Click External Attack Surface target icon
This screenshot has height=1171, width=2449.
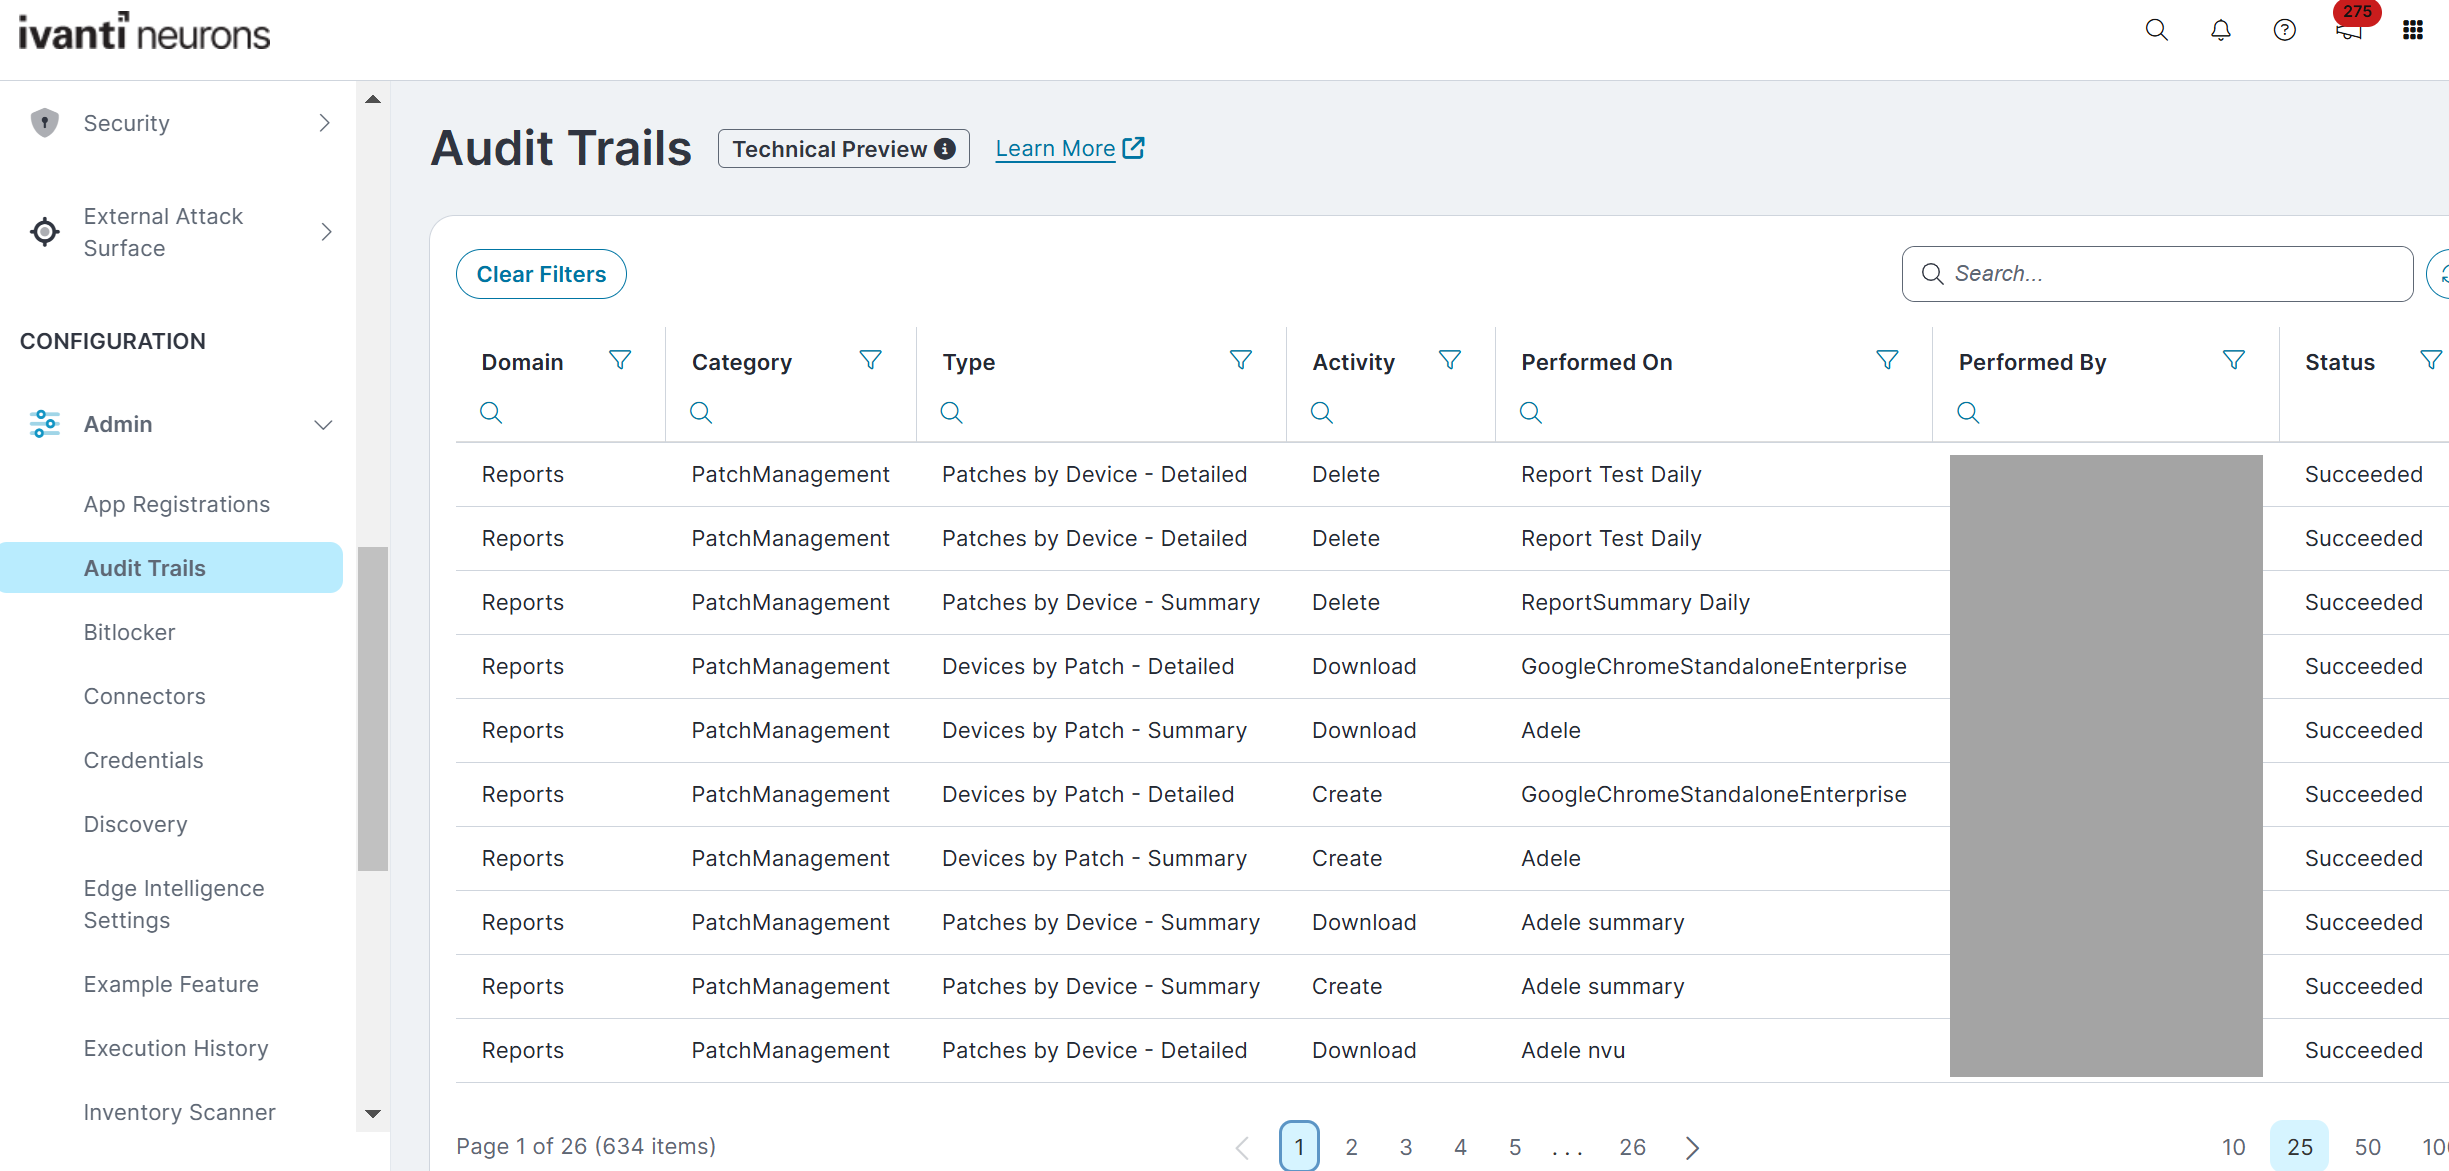coord(44,232)
